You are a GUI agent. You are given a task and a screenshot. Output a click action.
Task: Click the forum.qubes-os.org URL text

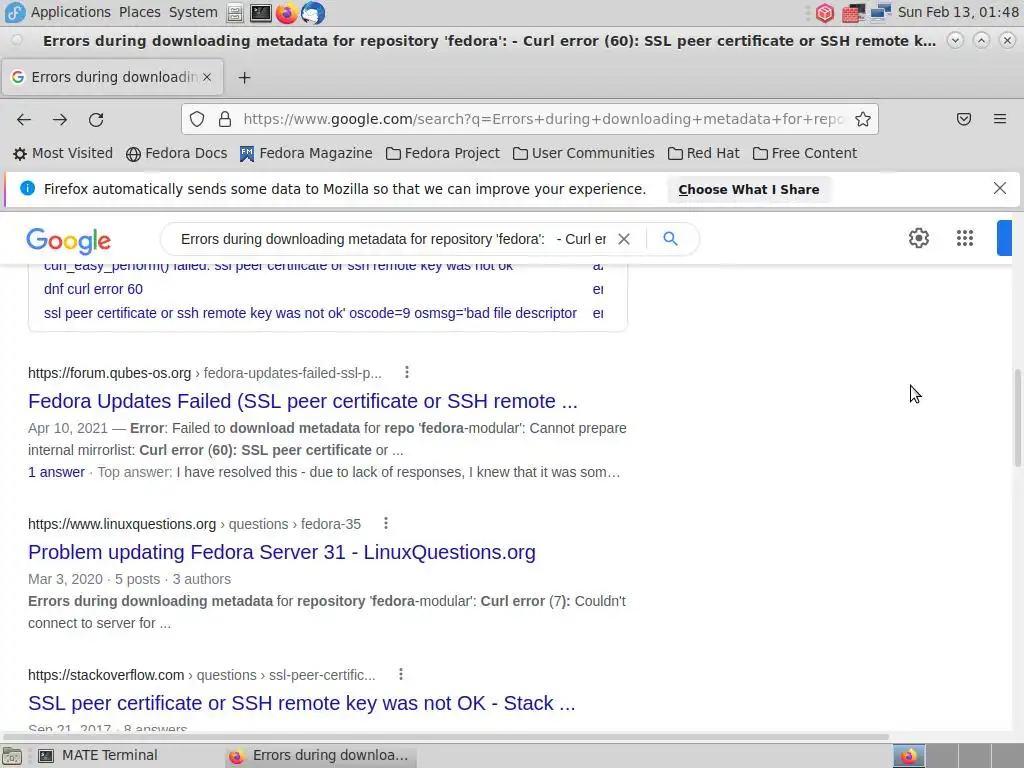(x=109, y=373)
